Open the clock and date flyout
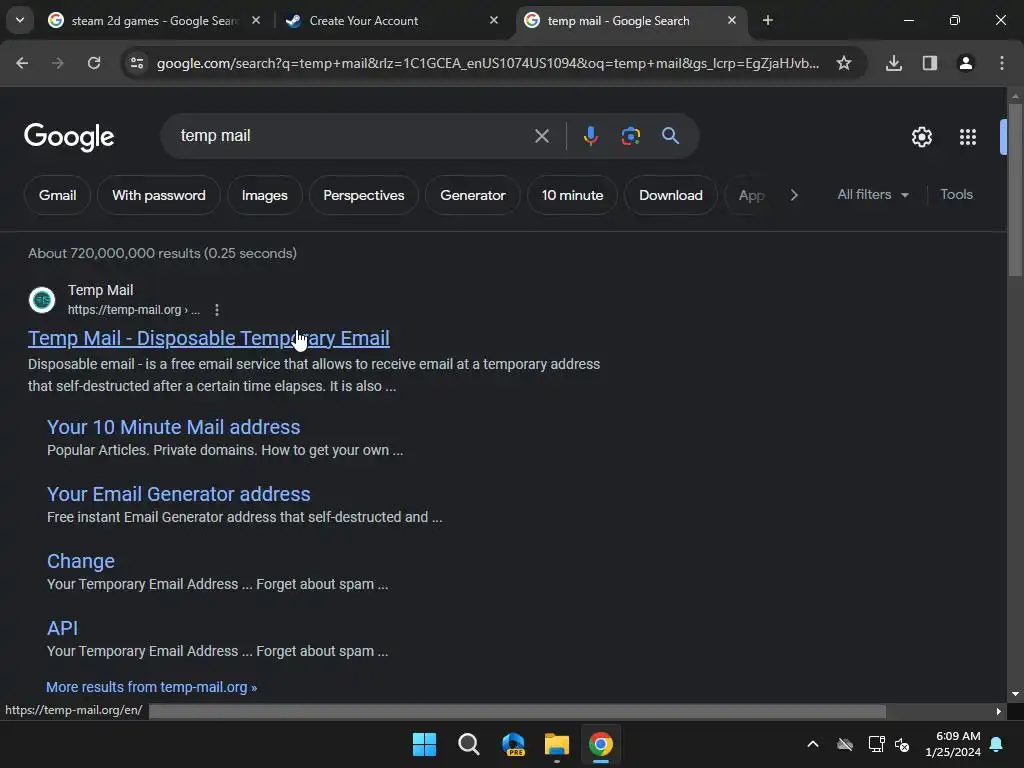Viewport: 1024px width, 768px height. tap(953, 744)
